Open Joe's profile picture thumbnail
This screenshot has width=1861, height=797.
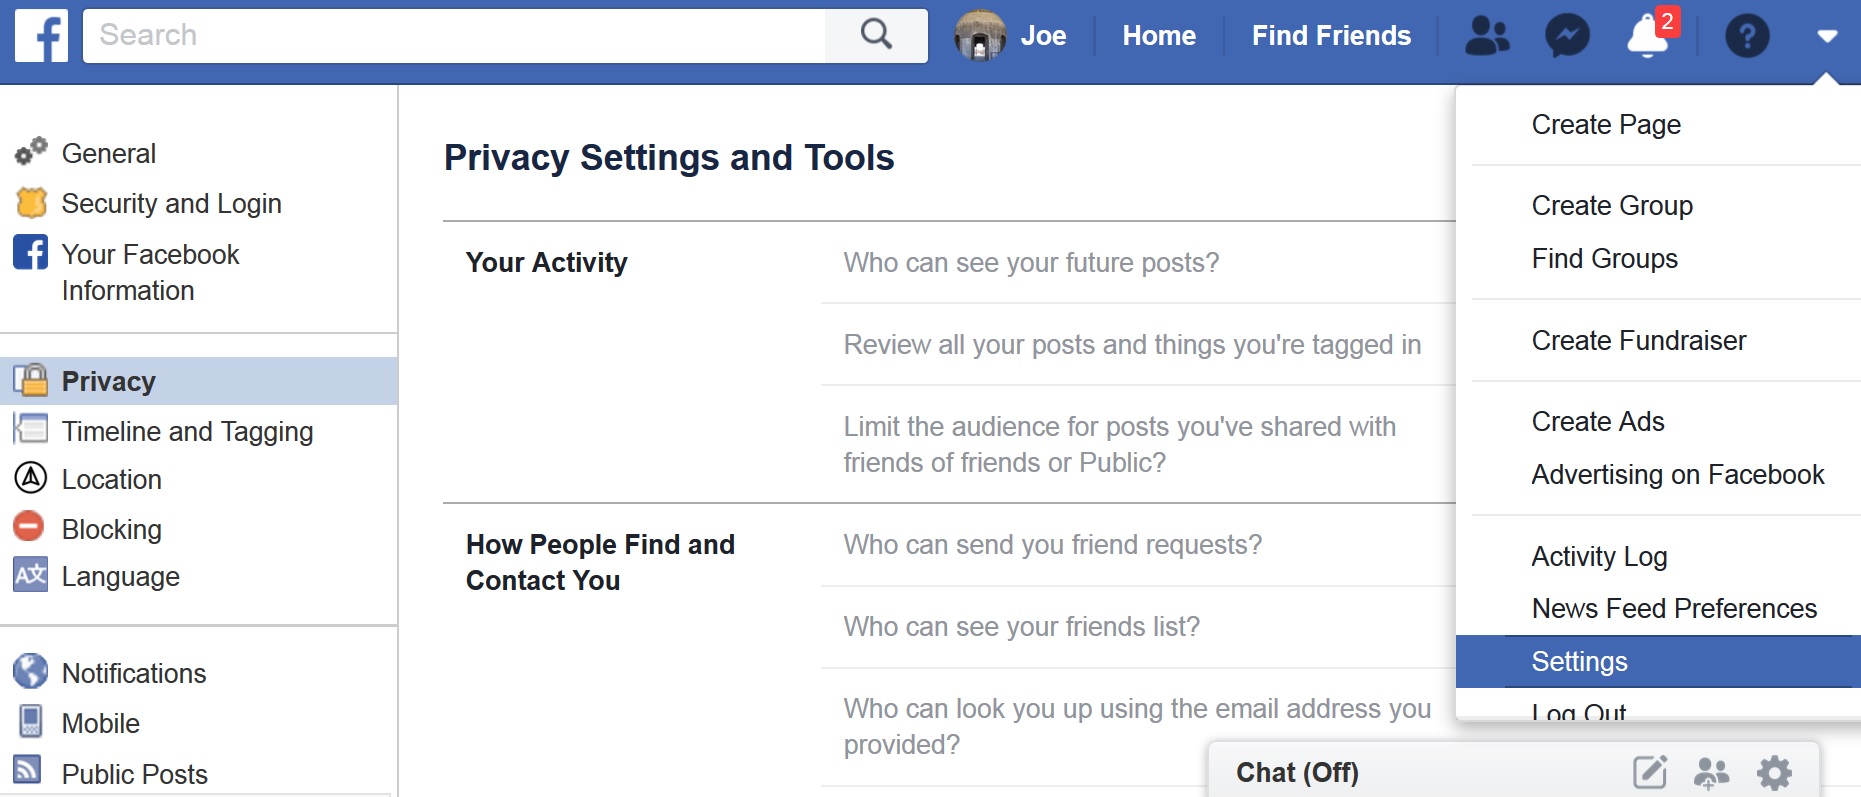pyautogui.click(x=980, y=35)
